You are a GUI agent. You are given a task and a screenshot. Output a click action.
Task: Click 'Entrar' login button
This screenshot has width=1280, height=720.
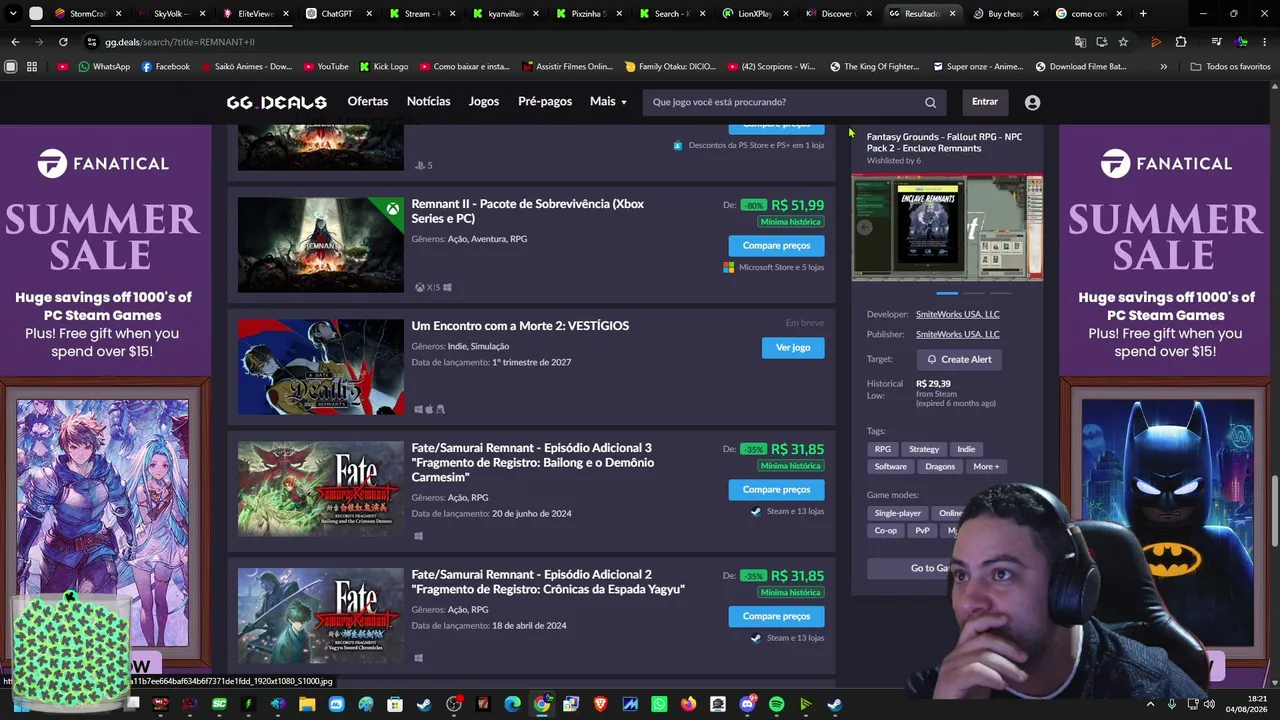pos(985,102)
